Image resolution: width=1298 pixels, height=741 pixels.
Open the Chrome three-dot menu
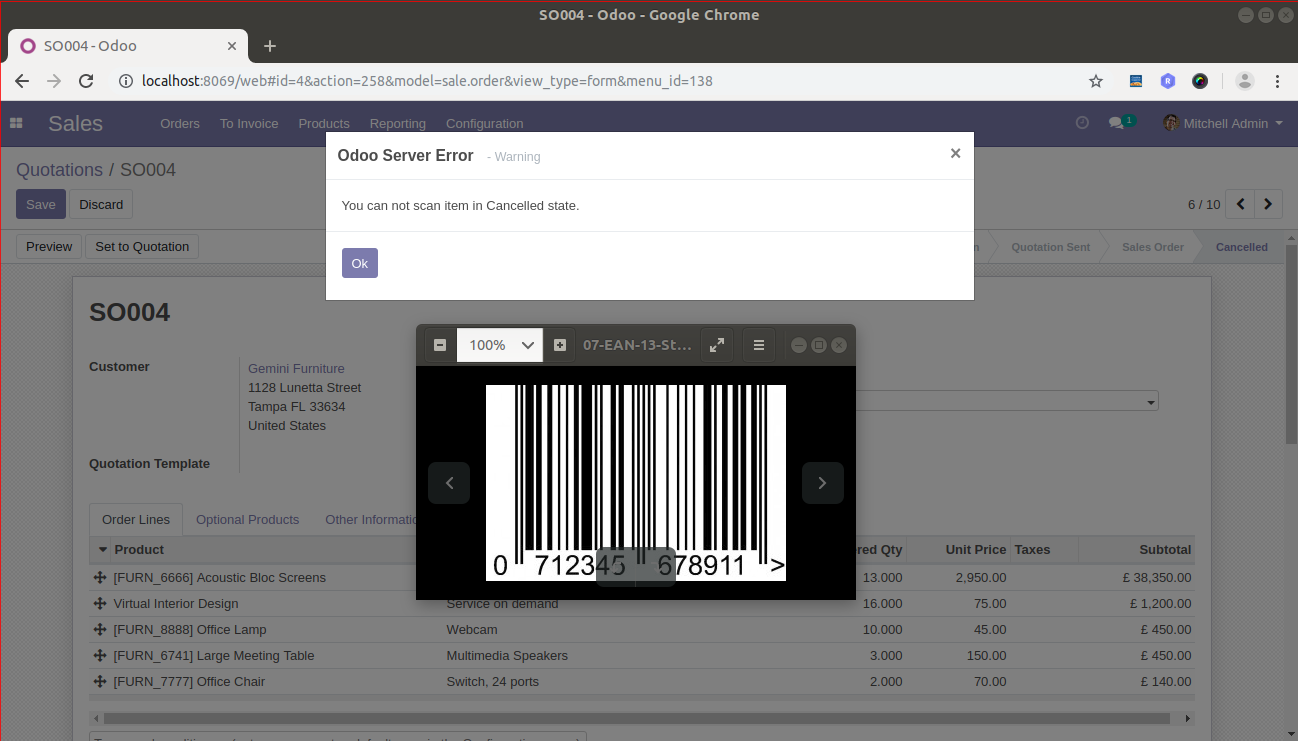coord(1277,81)
